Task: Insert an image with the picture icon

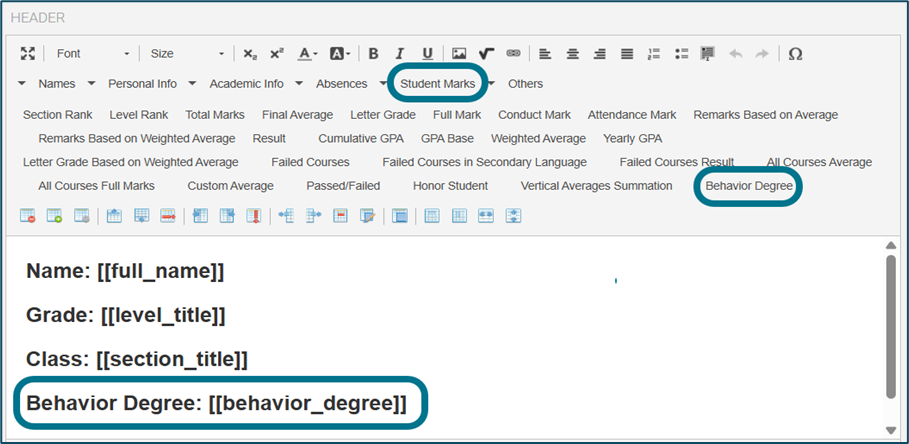Action: coord(459,53)
